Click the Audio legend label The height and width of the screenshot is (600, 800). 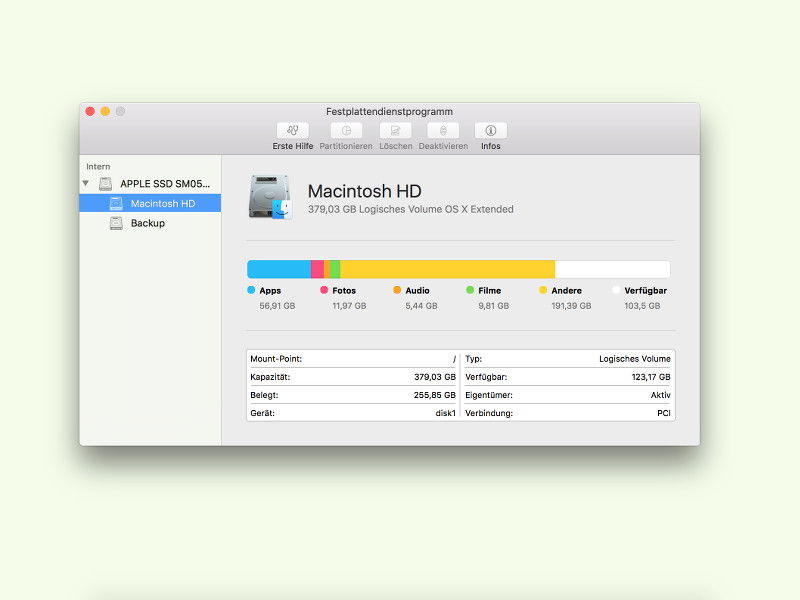(x=417, y=290)
